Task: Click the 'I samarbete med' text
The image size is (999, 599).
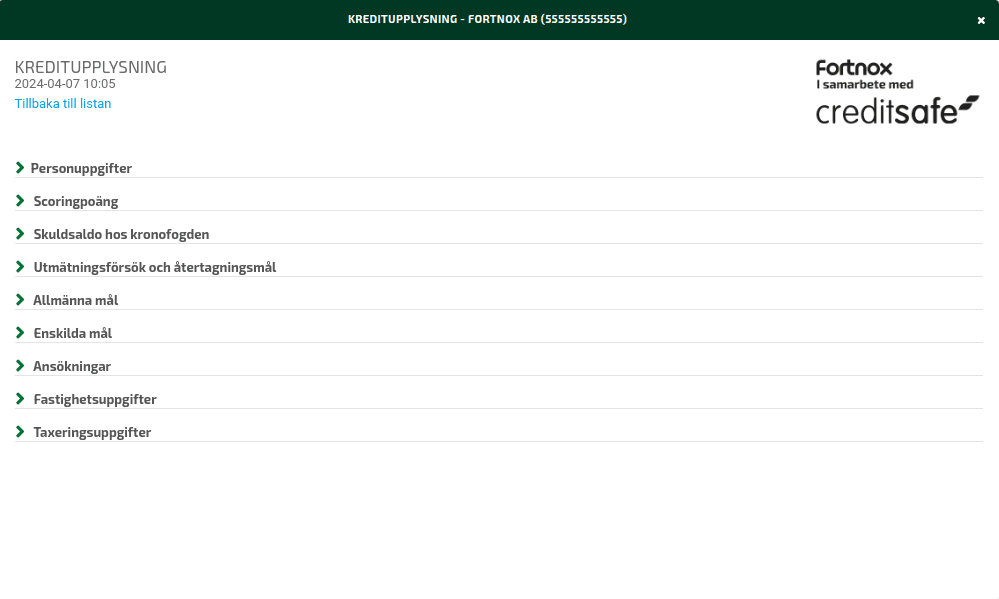Action: [x=865, y=84]
